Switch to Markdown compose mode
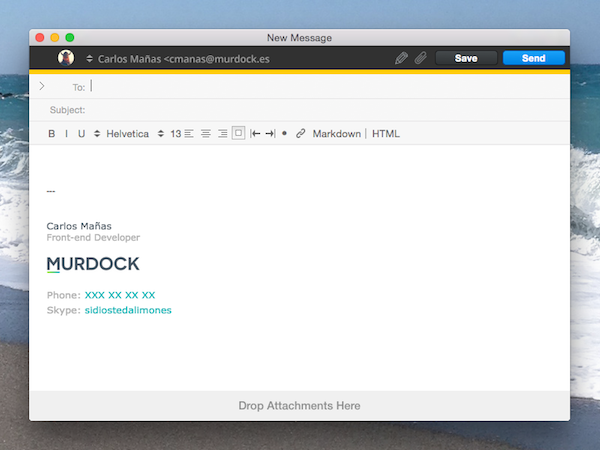Screen dimensions: 600x450 coord(337,134)
